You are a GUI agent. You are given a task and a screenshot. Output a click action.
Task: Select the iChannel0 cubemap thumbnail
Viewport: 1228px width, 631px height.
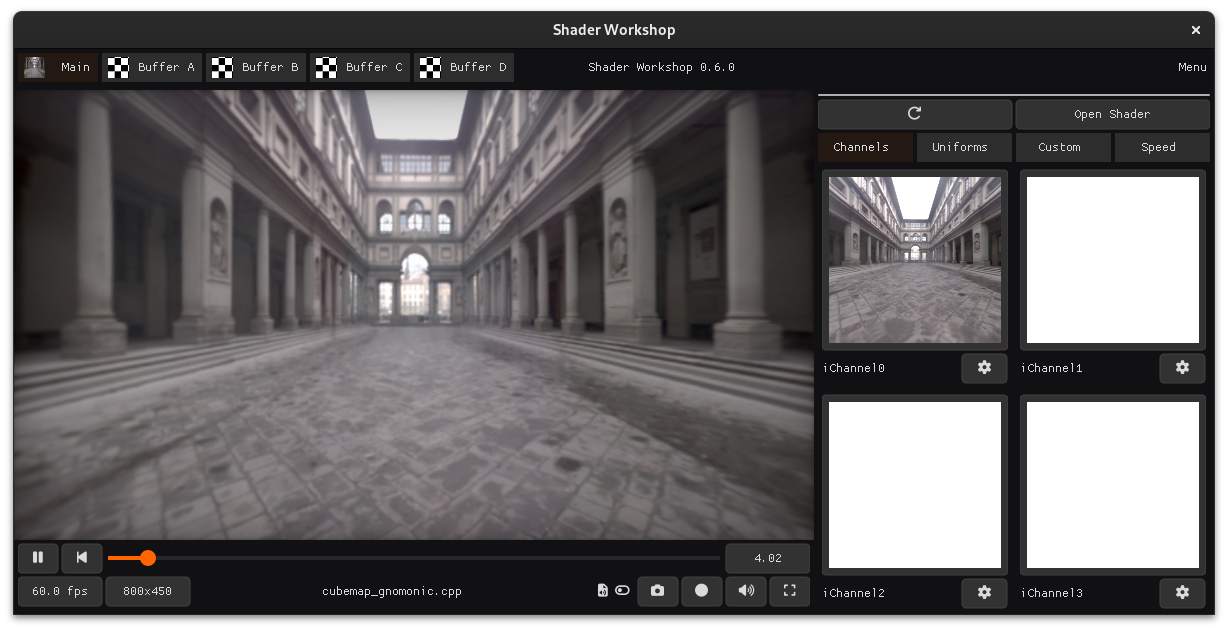coord(915,260)
